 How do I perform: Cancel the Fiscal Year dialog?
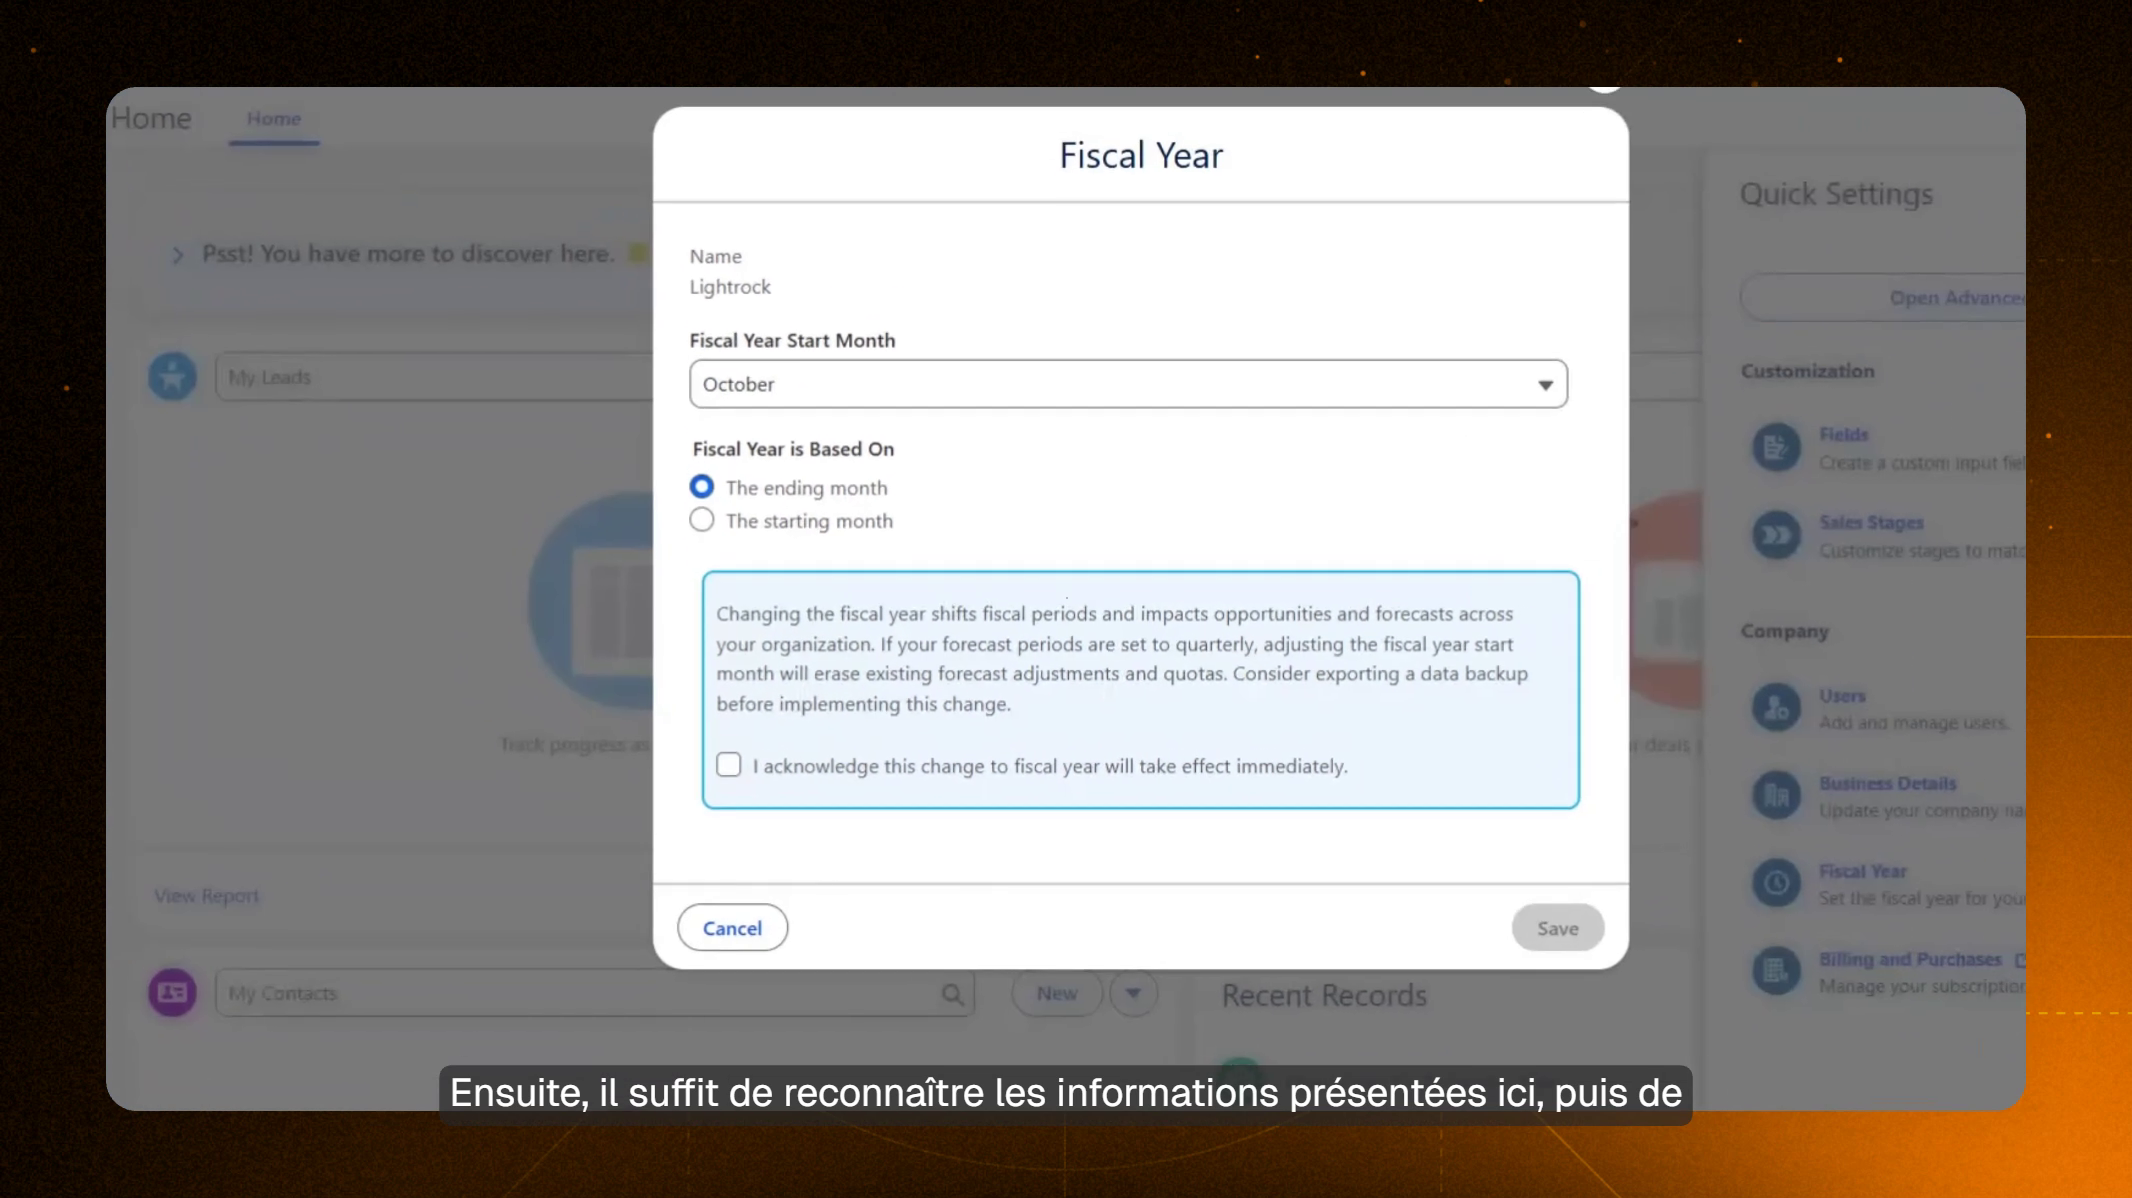click(732, 927)
